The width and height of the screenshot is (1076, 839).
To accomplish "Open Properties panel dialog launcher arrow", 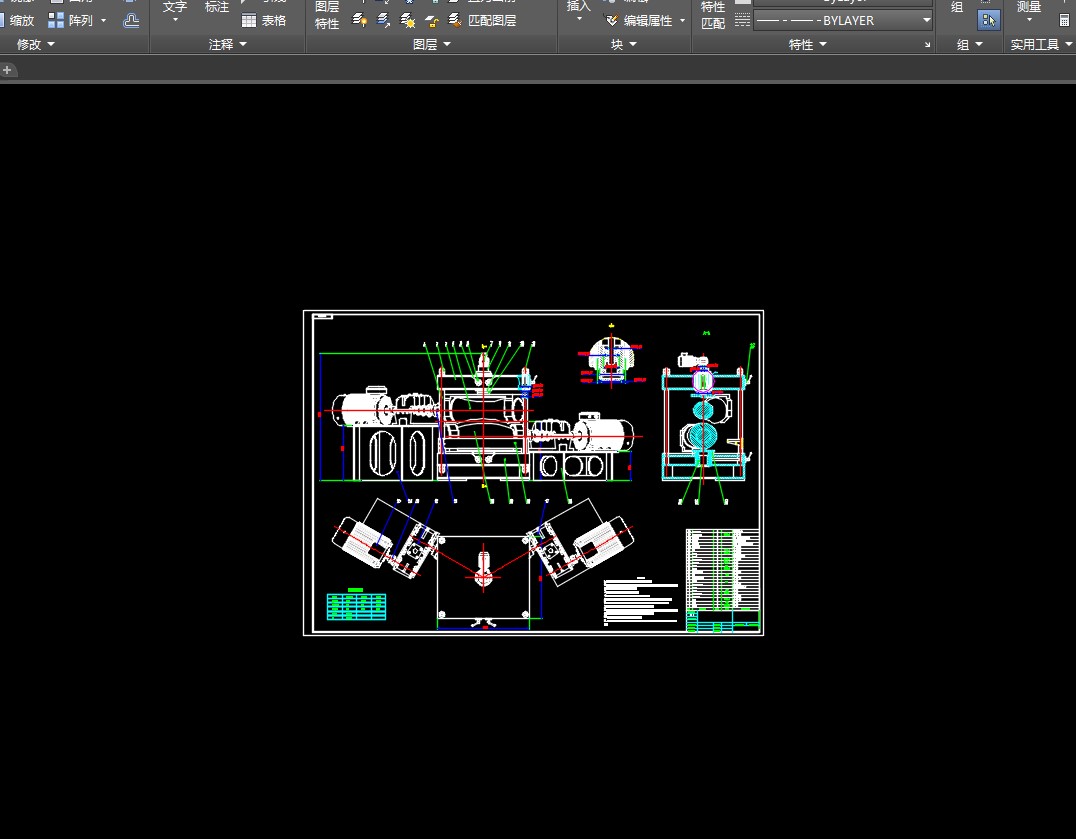I will coord(927,45).
